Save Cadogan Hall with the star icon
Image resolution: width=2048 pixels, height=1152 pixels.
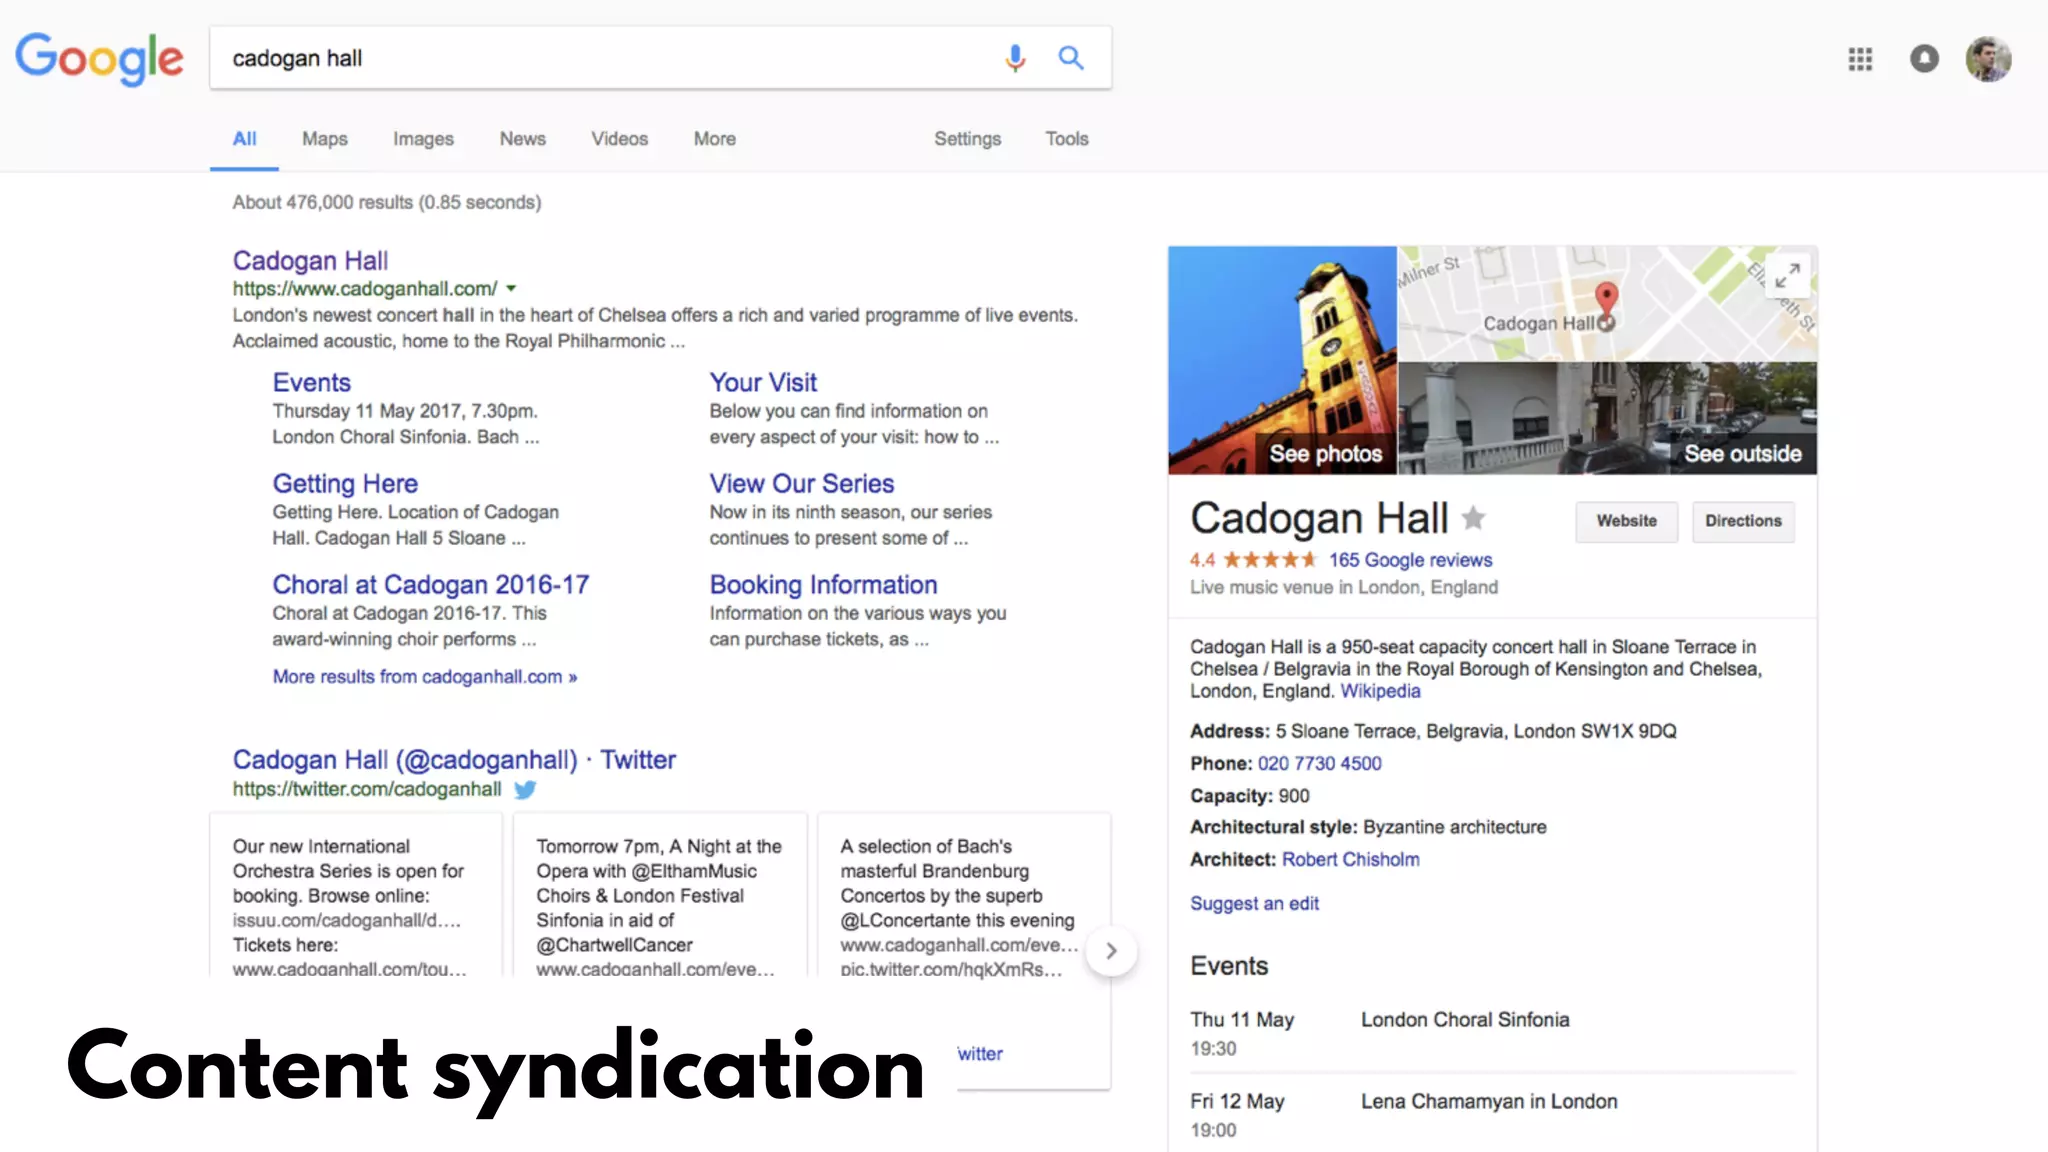[1473, 518]
